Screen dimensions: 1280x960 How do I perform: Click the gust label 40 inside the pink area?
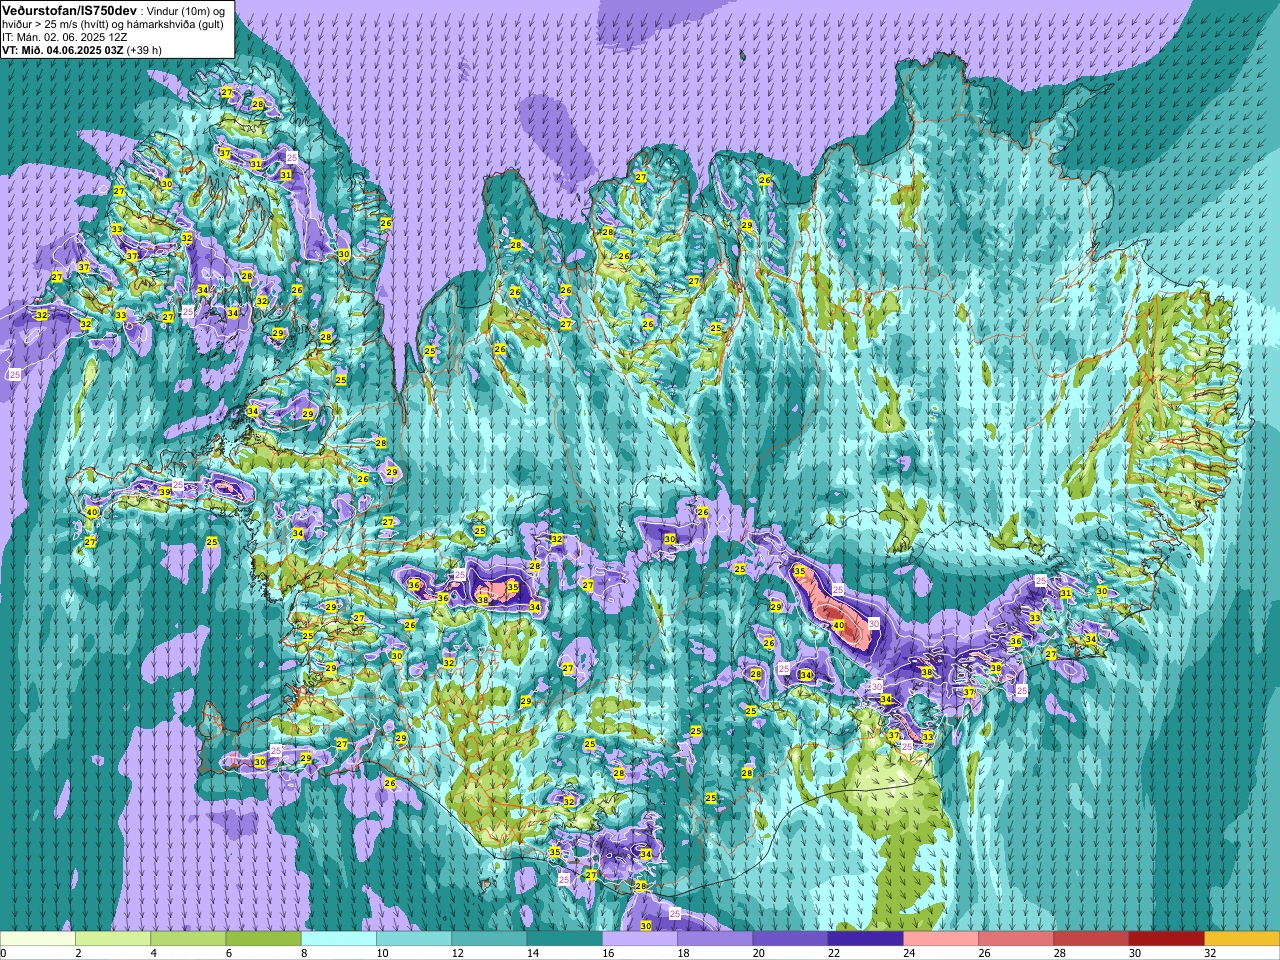[x=839, y=626]
